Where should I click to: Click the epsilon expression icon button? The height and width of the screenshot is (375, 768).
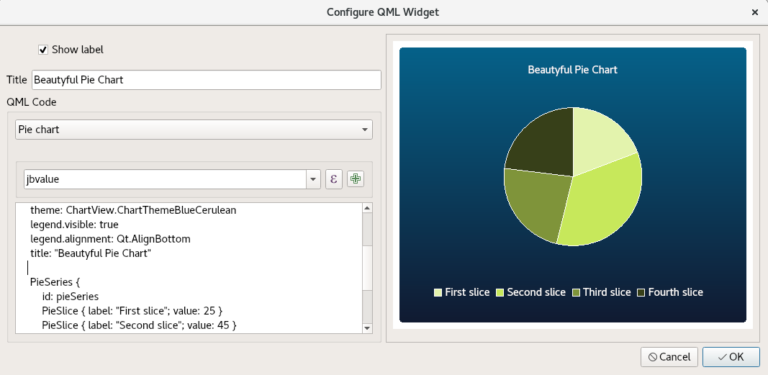(334, 179)
